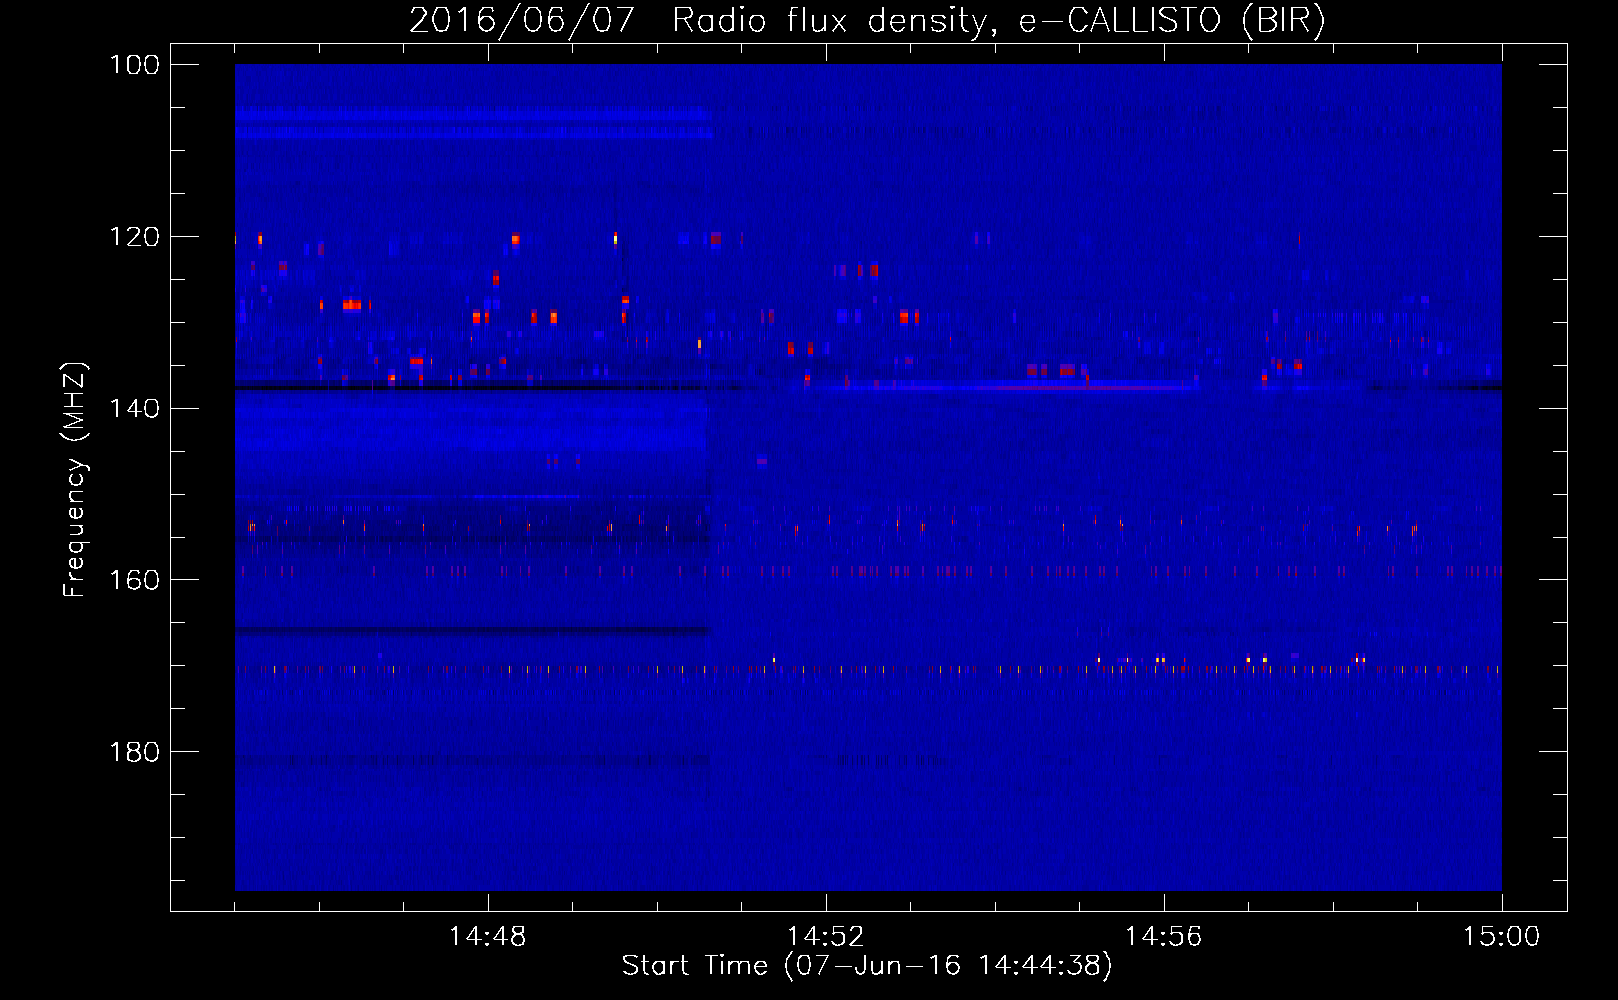Click the 180 frequency tick label
The image size is (1618, 1000).
click(x=135, y=752)
